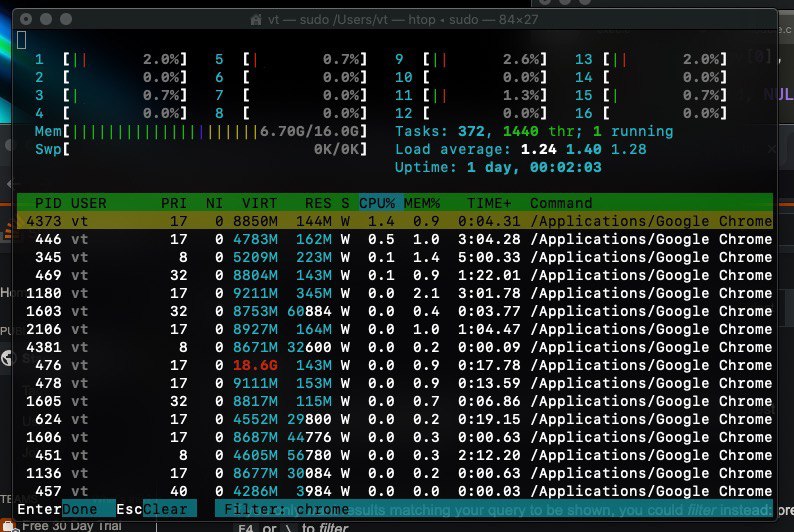Sort by the Command column header

point(561,203)
